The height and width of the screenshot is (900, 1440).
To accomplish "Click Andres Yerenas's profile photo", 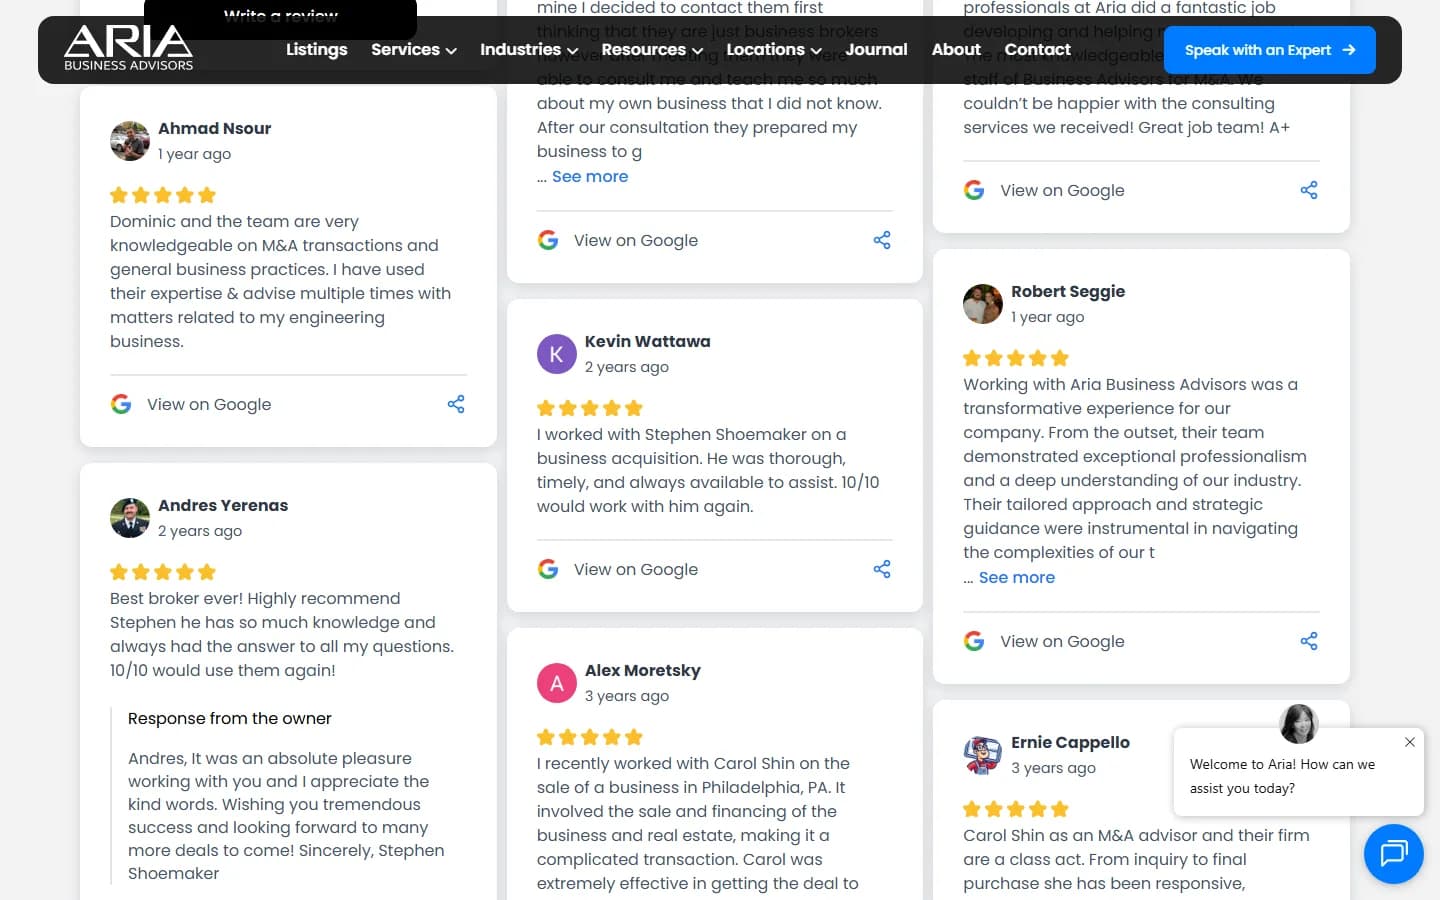I will 130,518.
